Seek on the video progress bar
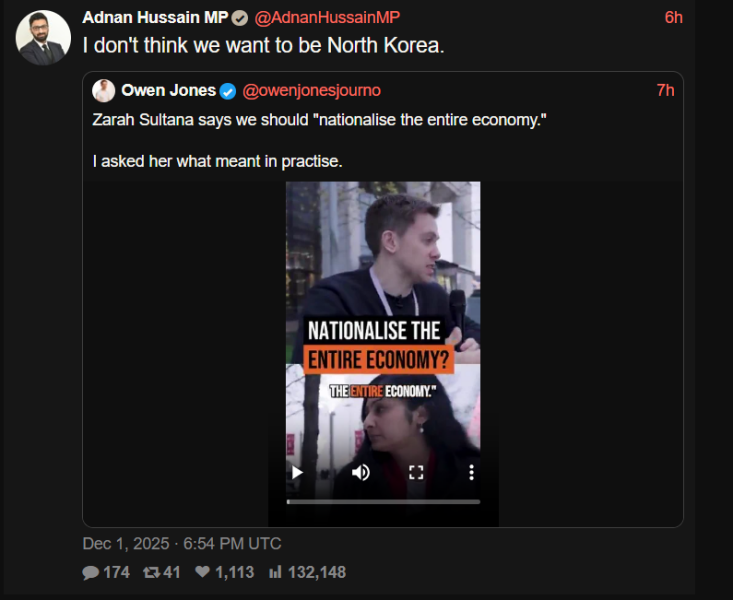 (x=383, y=502)
